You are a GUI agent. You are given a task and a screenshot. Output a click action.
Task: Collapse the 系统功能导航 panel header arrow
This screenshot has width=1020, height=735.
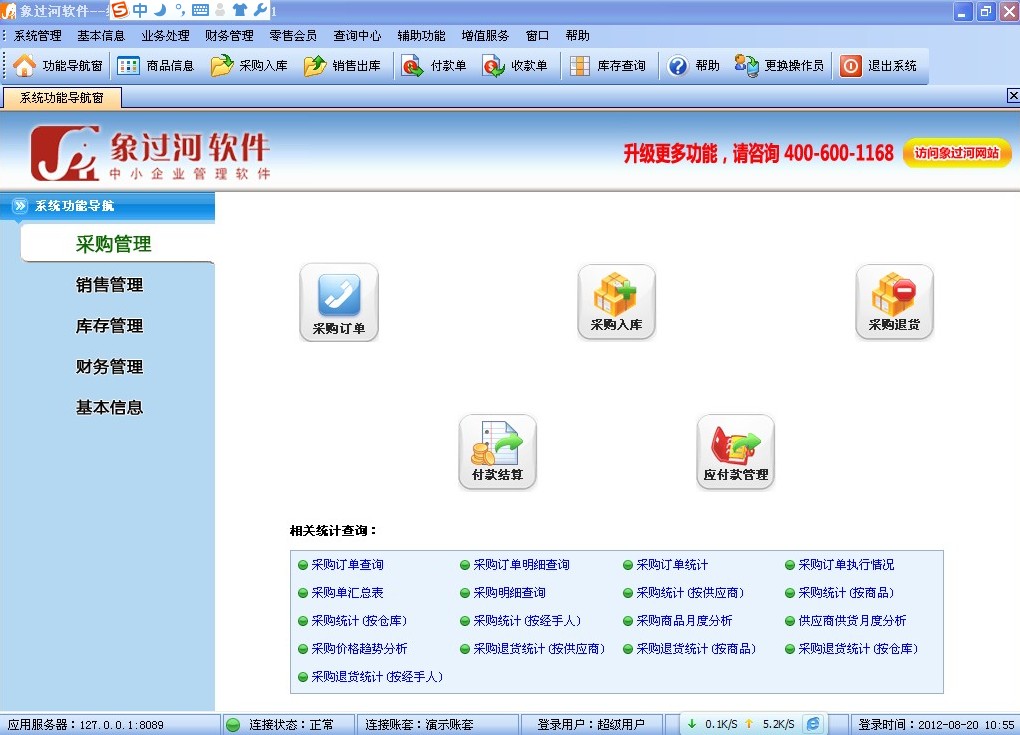point(20,206)
